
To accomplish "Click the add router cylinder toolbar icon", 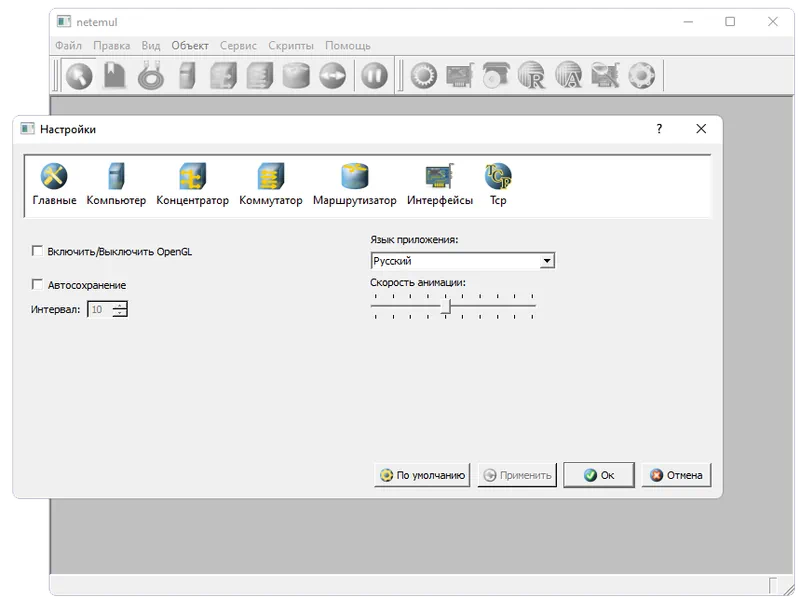I will pyautogui.click(x=296, y=76).
